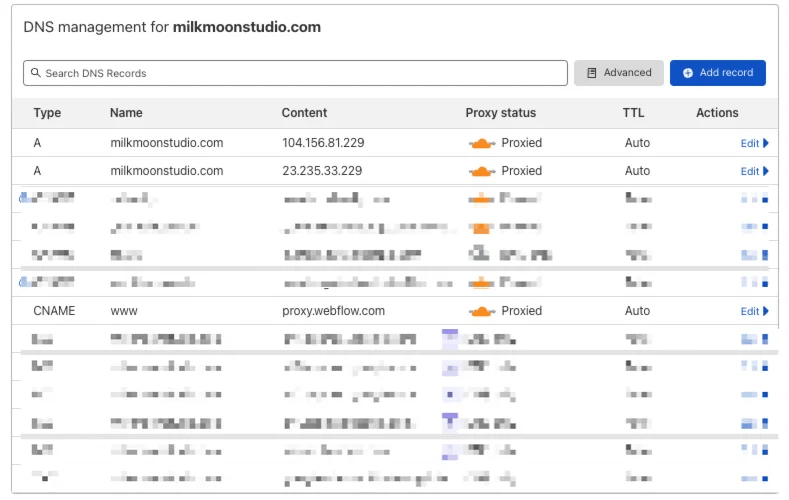The width and height of the screenshot is (789, 500).
Task: Expand arrow for 23.235.33.229 record
Action: coord(765,172)
